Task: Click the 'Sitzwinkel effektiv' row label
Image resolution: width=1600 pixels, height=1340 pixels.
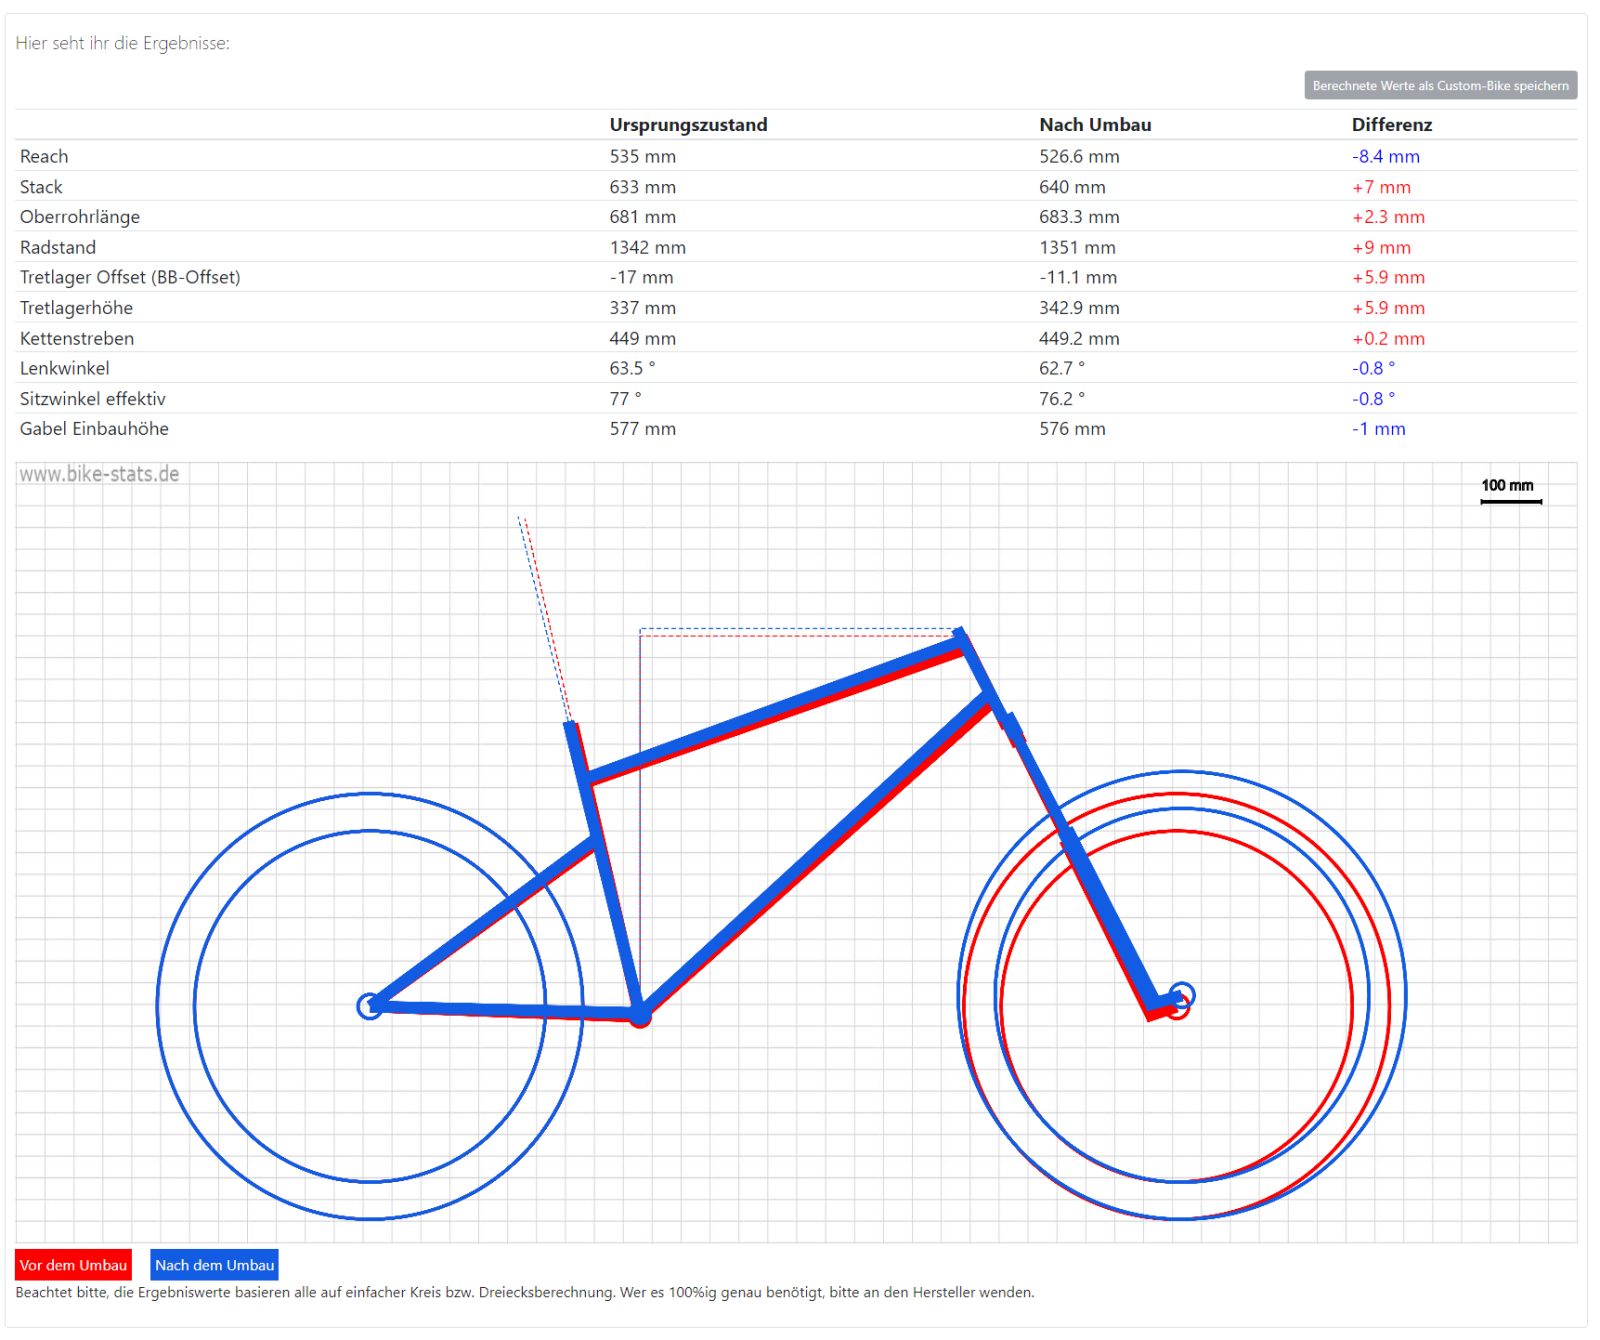Action: point(92,399)
